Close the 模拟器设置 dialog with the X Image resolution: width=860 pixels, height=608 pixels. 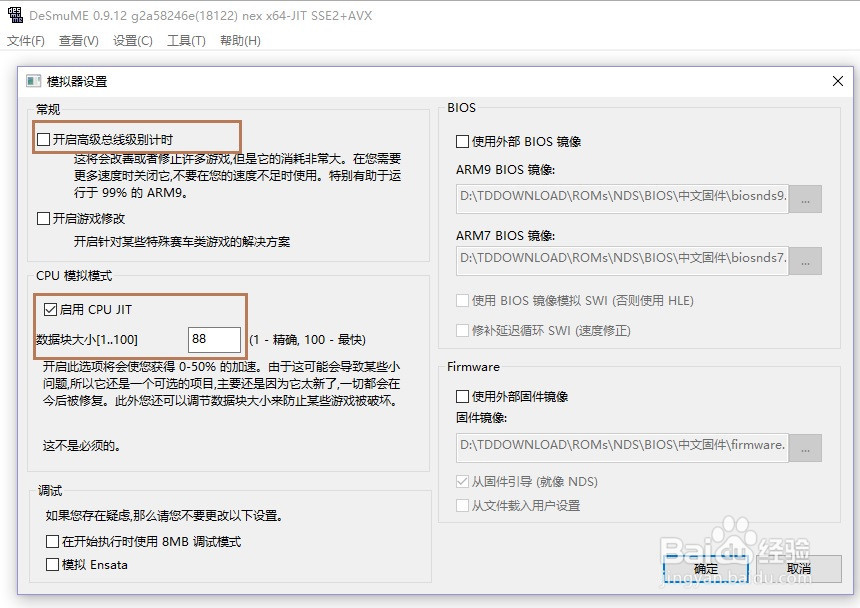click(x=837, y=81)
